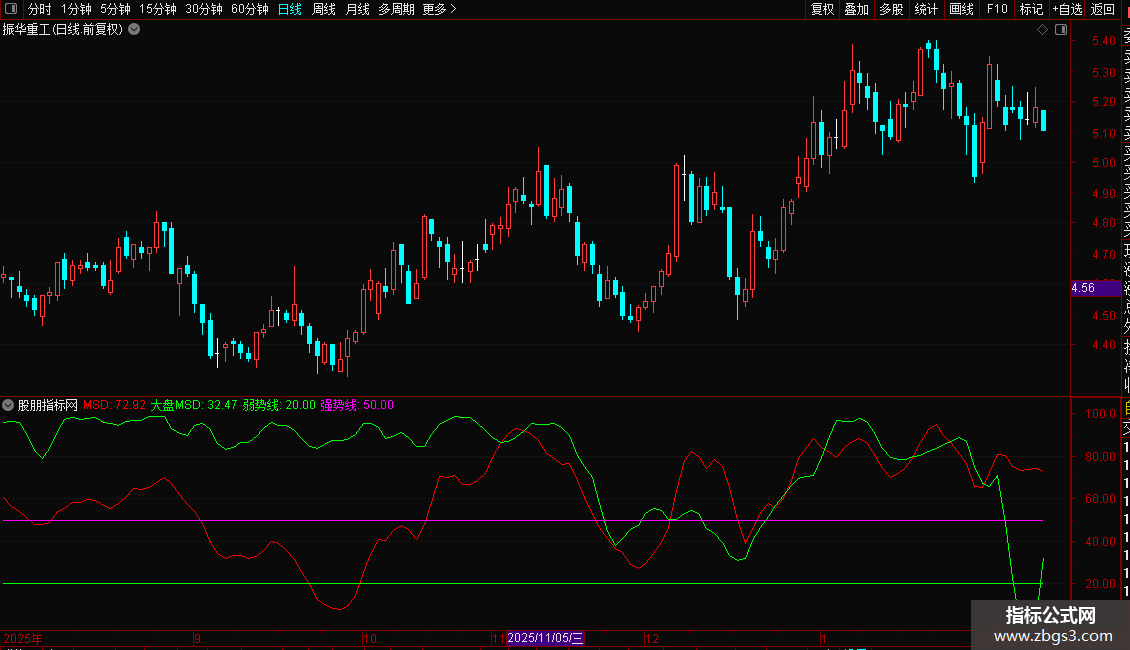Activate the 画线 drawing tools button
The height and width of the screenshot is (650, 1130).
point(961,9)
